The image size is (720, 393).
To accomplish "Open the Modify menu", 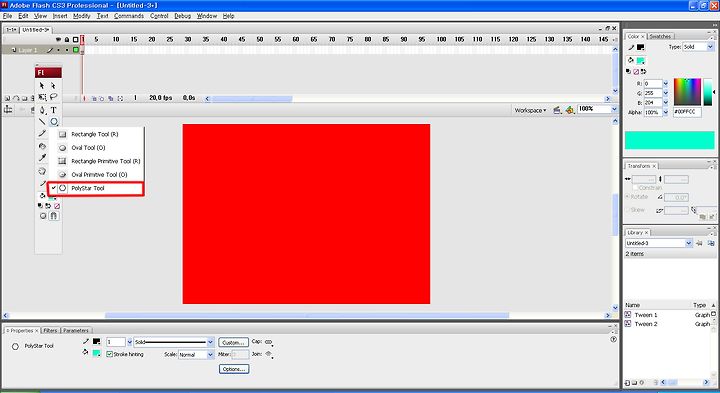I will pyautogui.click(x=82, y=16).
